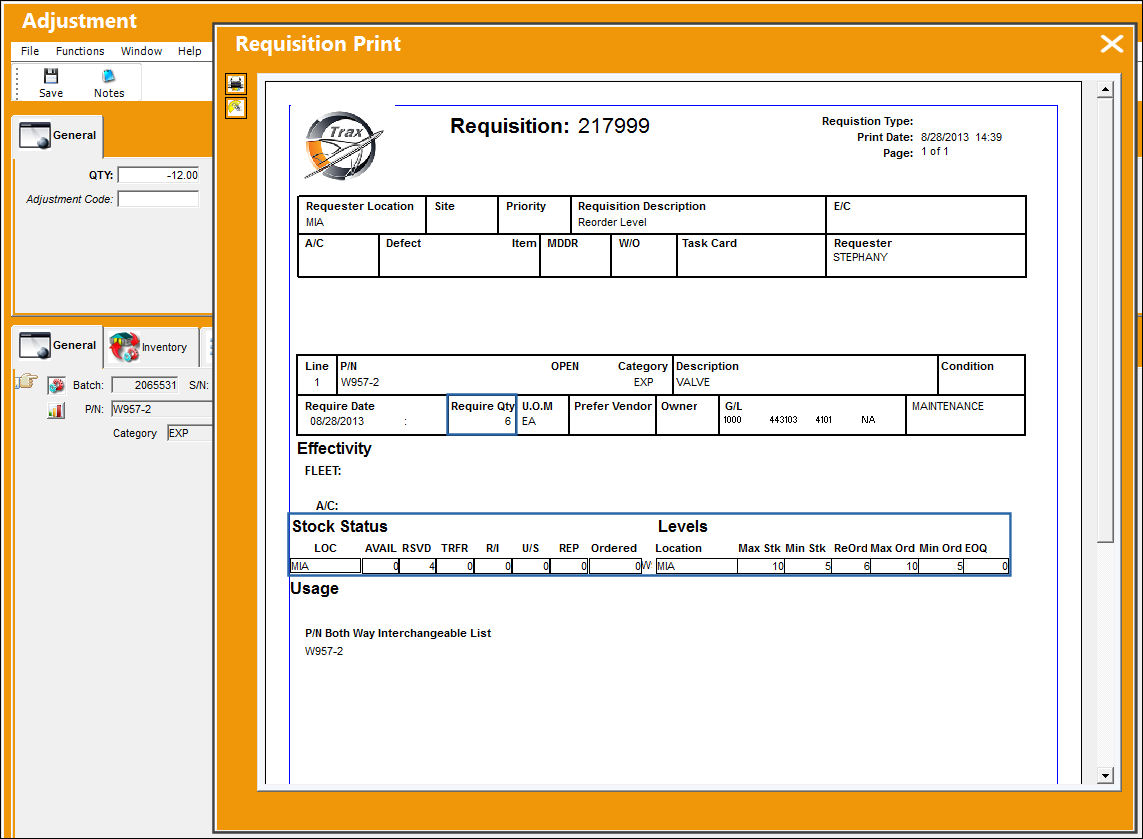1143x839 pixels.
Task: Click the printer icon in Requisition Print
Action: coord(235,84)
